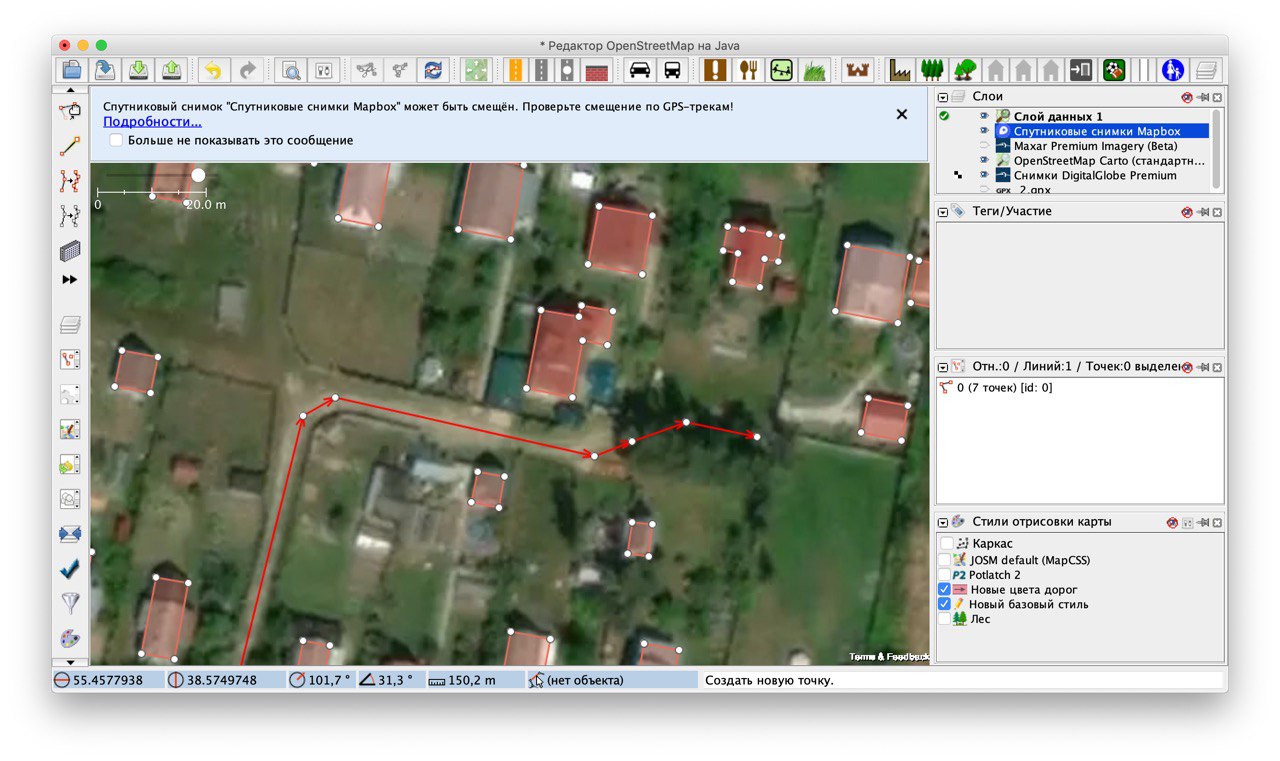Screen dimensions: 1280x761
Task: Click the Layers panel vertical scrollbar
Action: tap(1217, 149)
